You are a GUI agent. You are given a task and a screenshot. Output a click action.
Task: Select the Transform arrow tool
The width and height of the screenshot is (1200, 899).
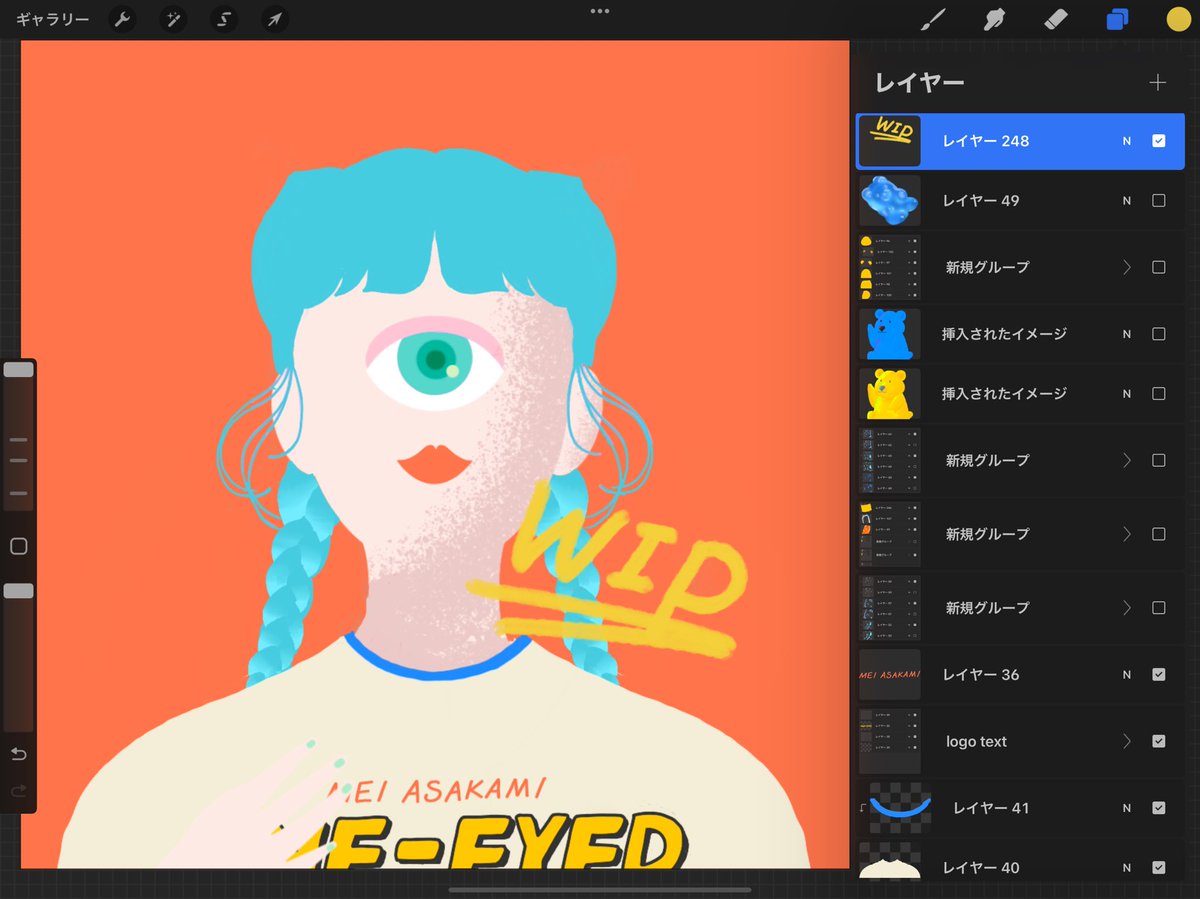click(x=274, y=19)
